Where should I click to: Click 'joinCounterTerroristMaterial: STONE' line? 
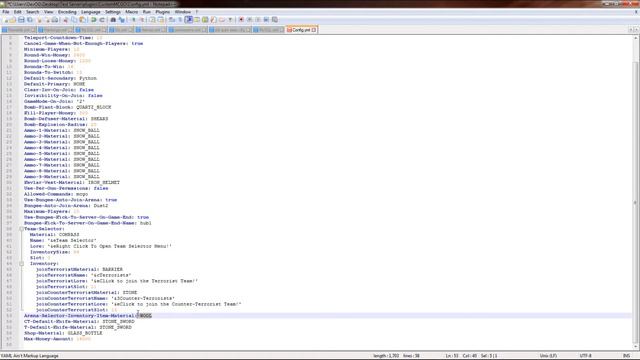(x=87, y=293)
